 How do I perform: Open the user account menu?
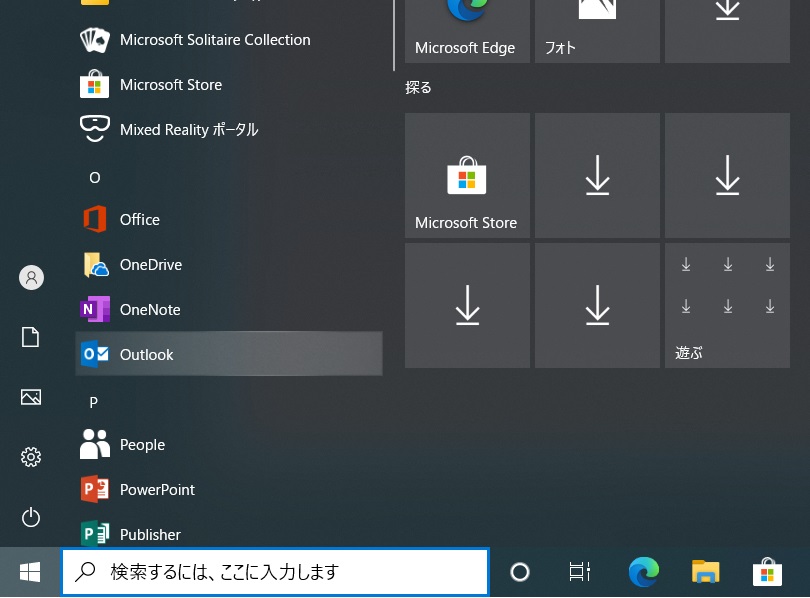coord(31,278)
